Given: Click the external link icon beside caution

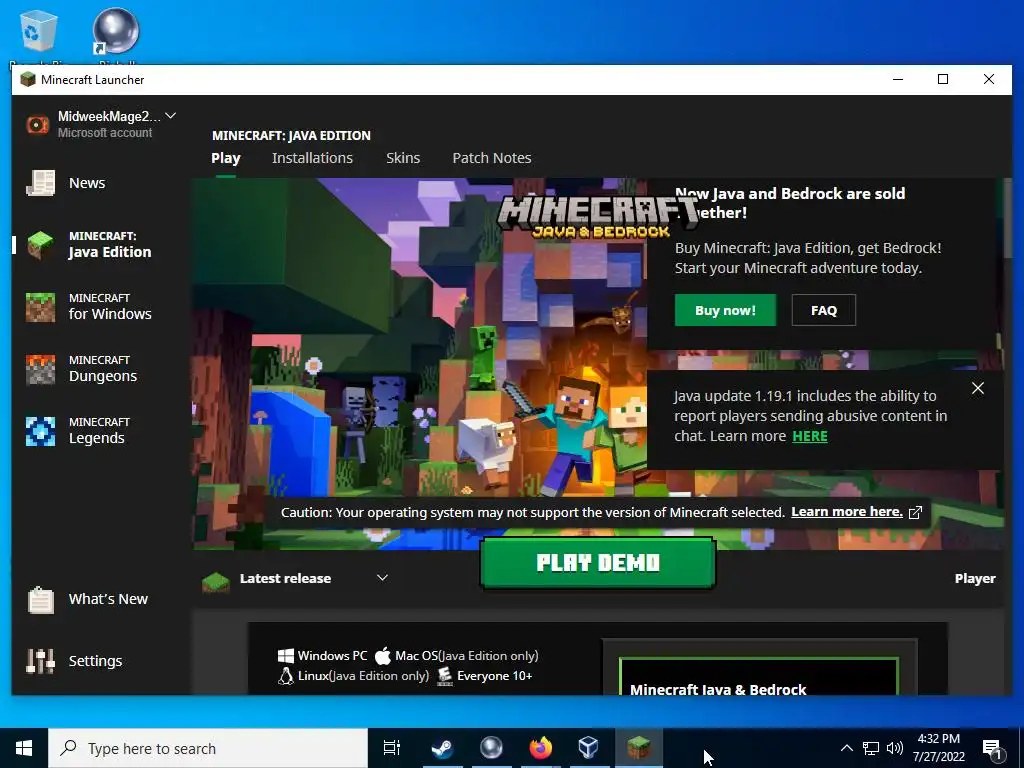Looking at the screenshot, I should [916, 513].
